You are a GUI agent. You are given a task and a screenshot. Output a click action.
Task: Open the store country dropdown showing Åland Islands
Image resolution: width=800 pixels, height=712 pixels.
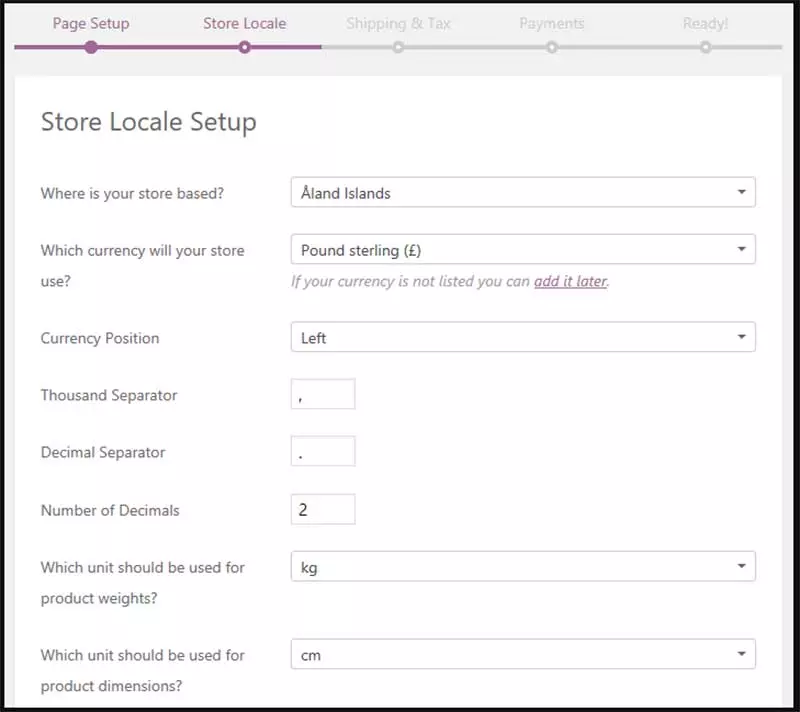click(x=523, y=192)
